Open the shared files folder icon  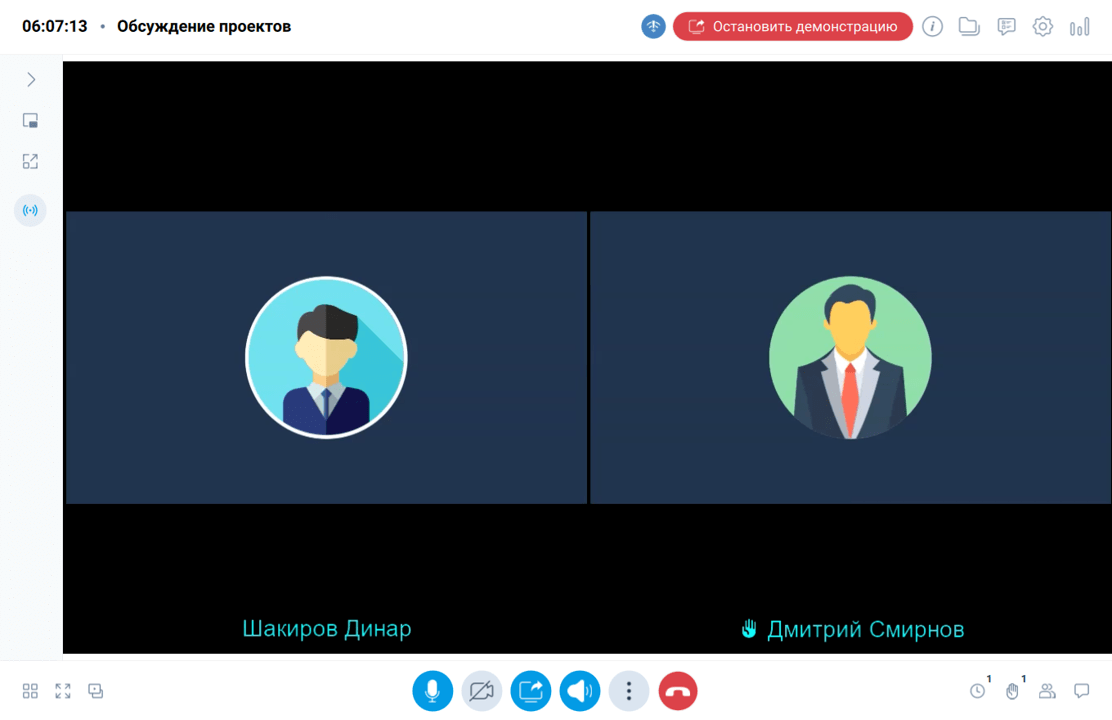click(x=968, y=27)
